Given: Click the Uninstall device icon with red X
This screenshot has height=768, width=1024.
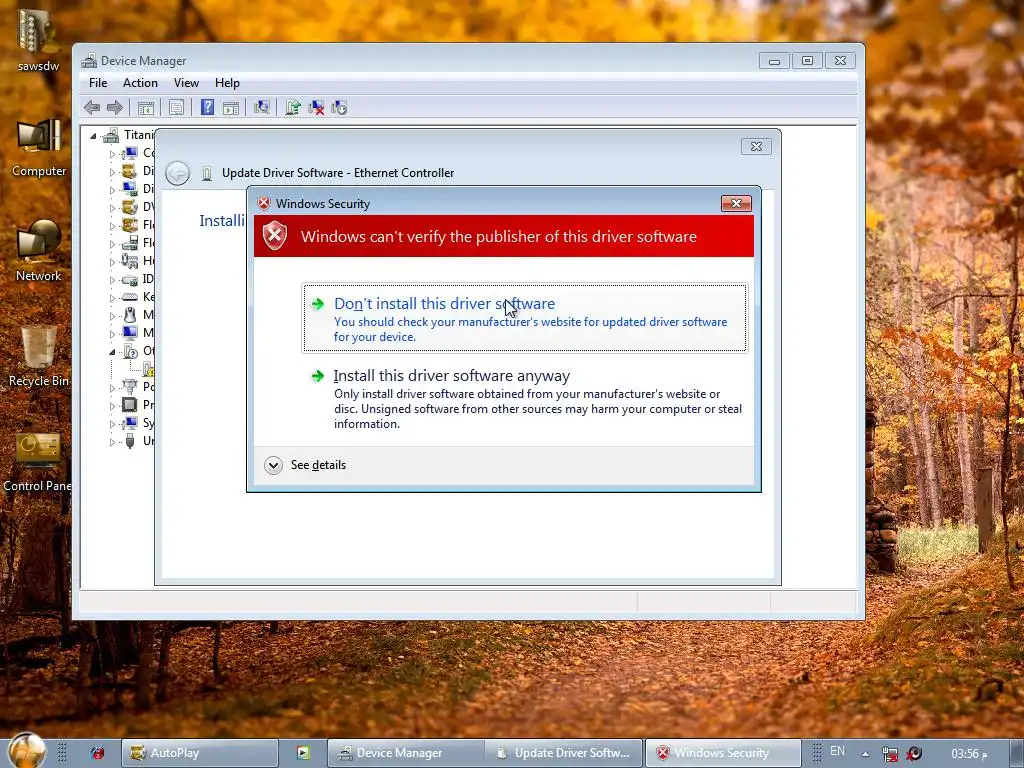Looking at the screenshot, I should click(316, 108).
